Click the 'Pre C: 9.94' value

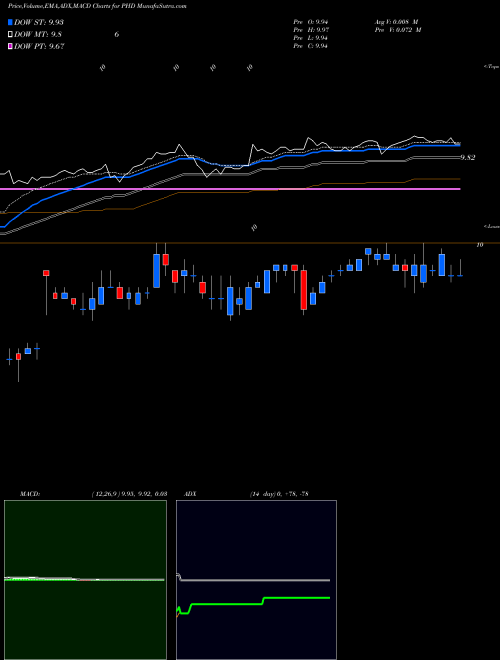311,46
